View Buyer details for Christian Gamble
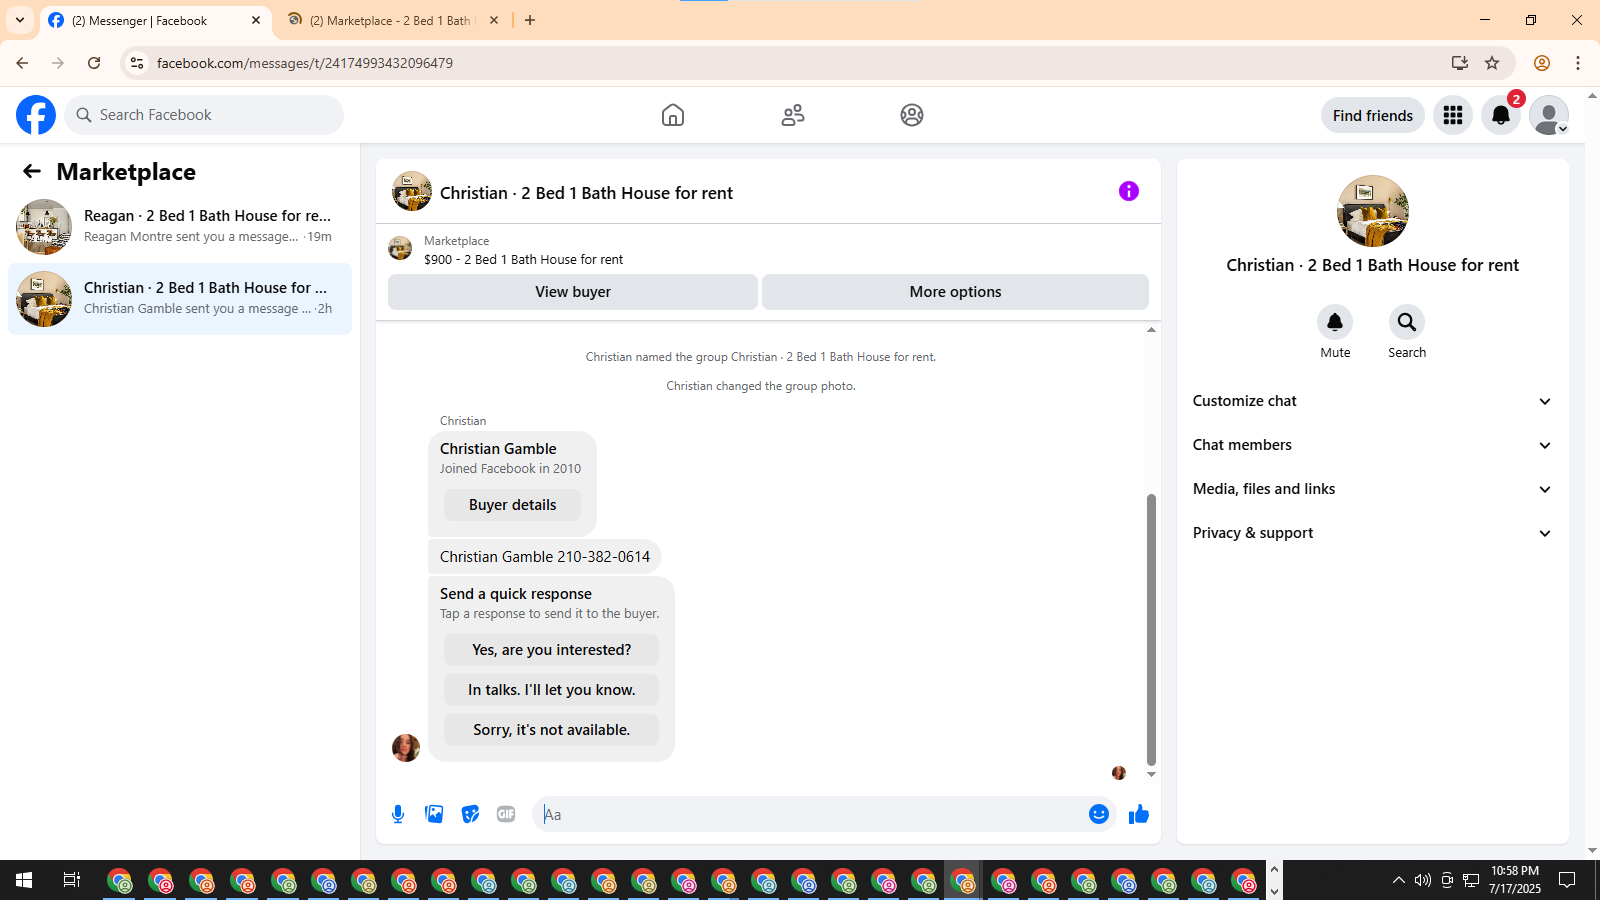Viewport: 1600px width, 900px height. point(512,505)
